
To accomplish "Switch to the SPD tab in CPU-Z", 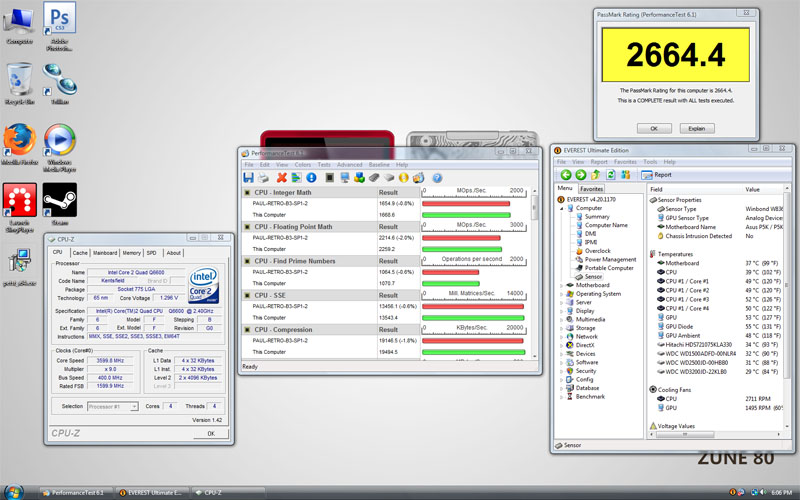I will (152, 253).
